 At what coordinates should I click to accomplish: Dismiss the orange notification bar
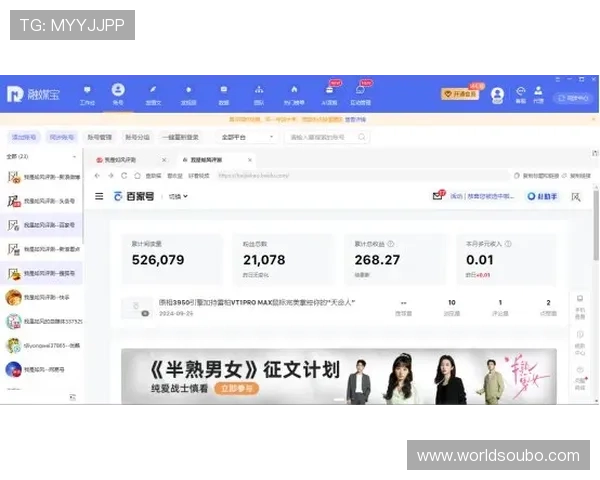tap(594, 120)
